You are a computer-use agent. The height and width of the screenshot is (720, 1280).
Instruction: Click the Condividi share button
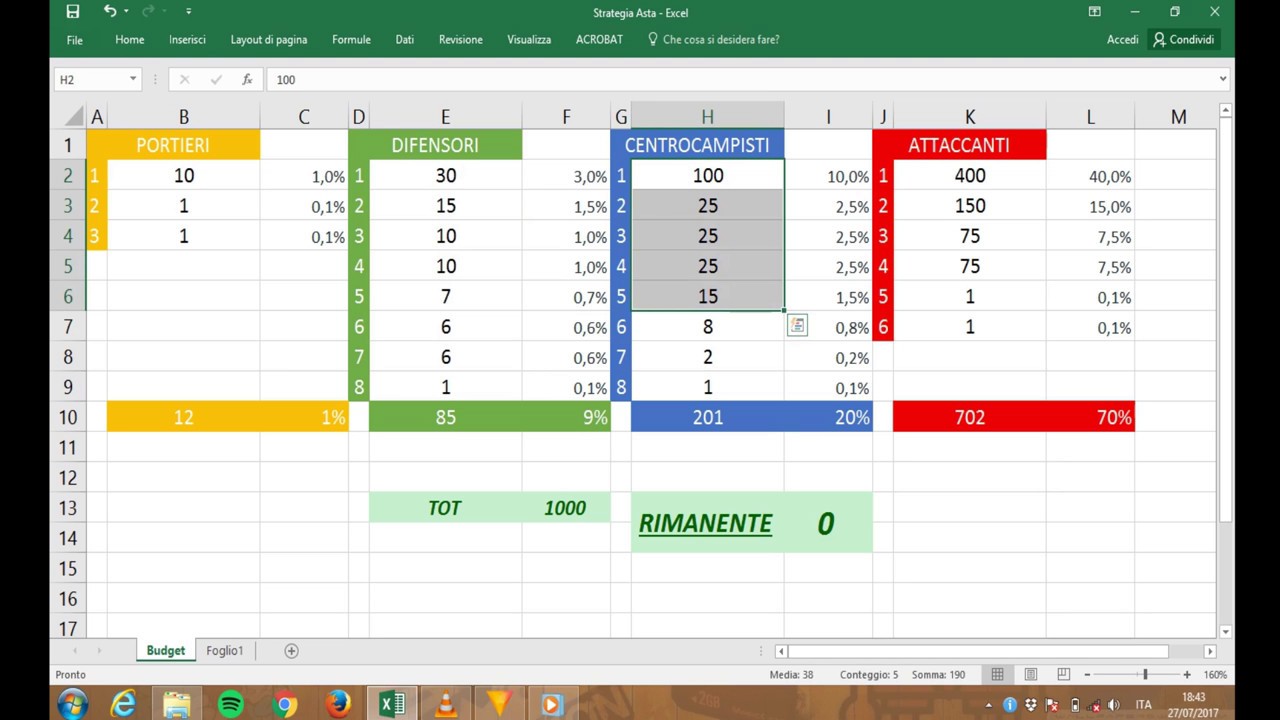coord(1183,40)
